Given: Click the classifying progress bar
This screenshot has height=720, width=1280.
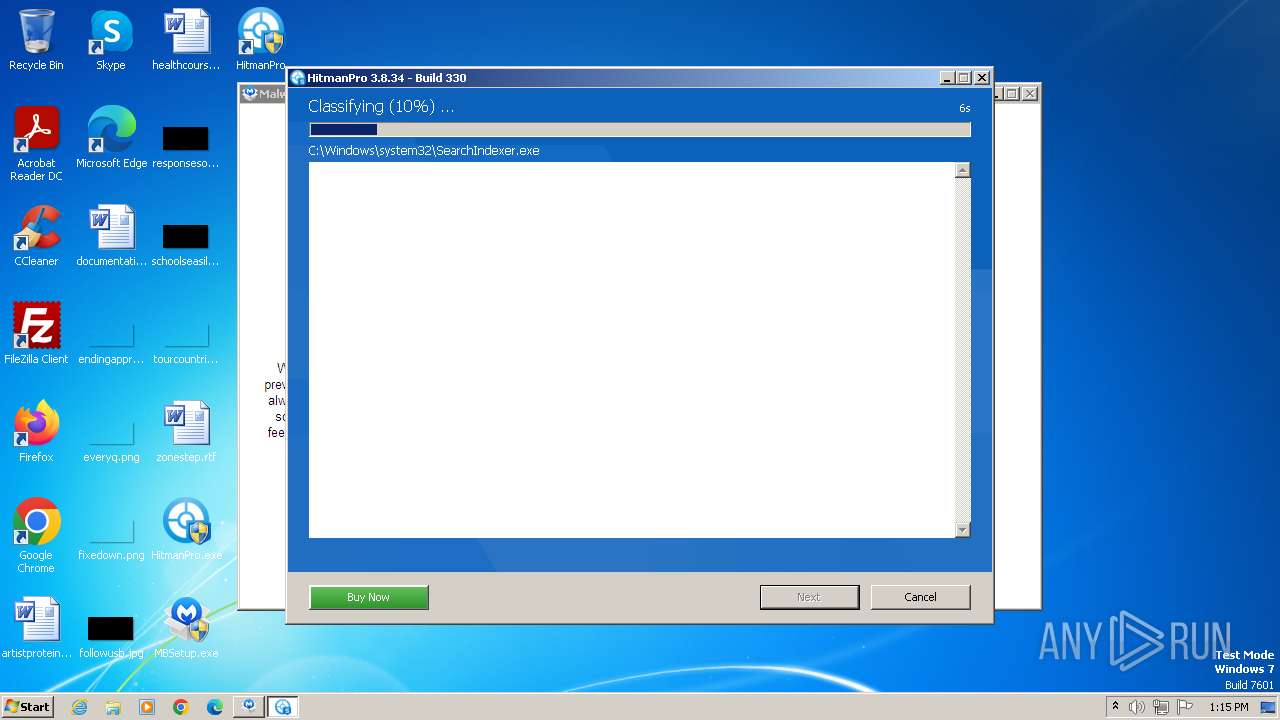Looking at the screenshot, I should click(x=640, y=129).
